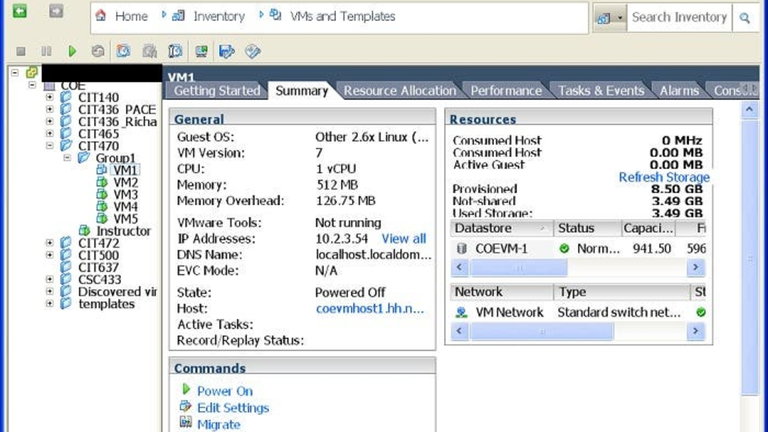The height and width of the screenshot is (432, 768).
Task: Switch to Resource Allocation tab
Action: point(400,91)
